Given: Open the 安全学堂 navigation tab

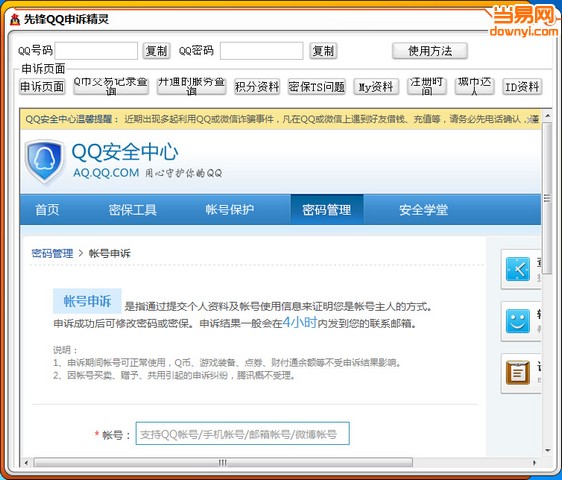Looking at the screenshot, I should click(424, 210).
